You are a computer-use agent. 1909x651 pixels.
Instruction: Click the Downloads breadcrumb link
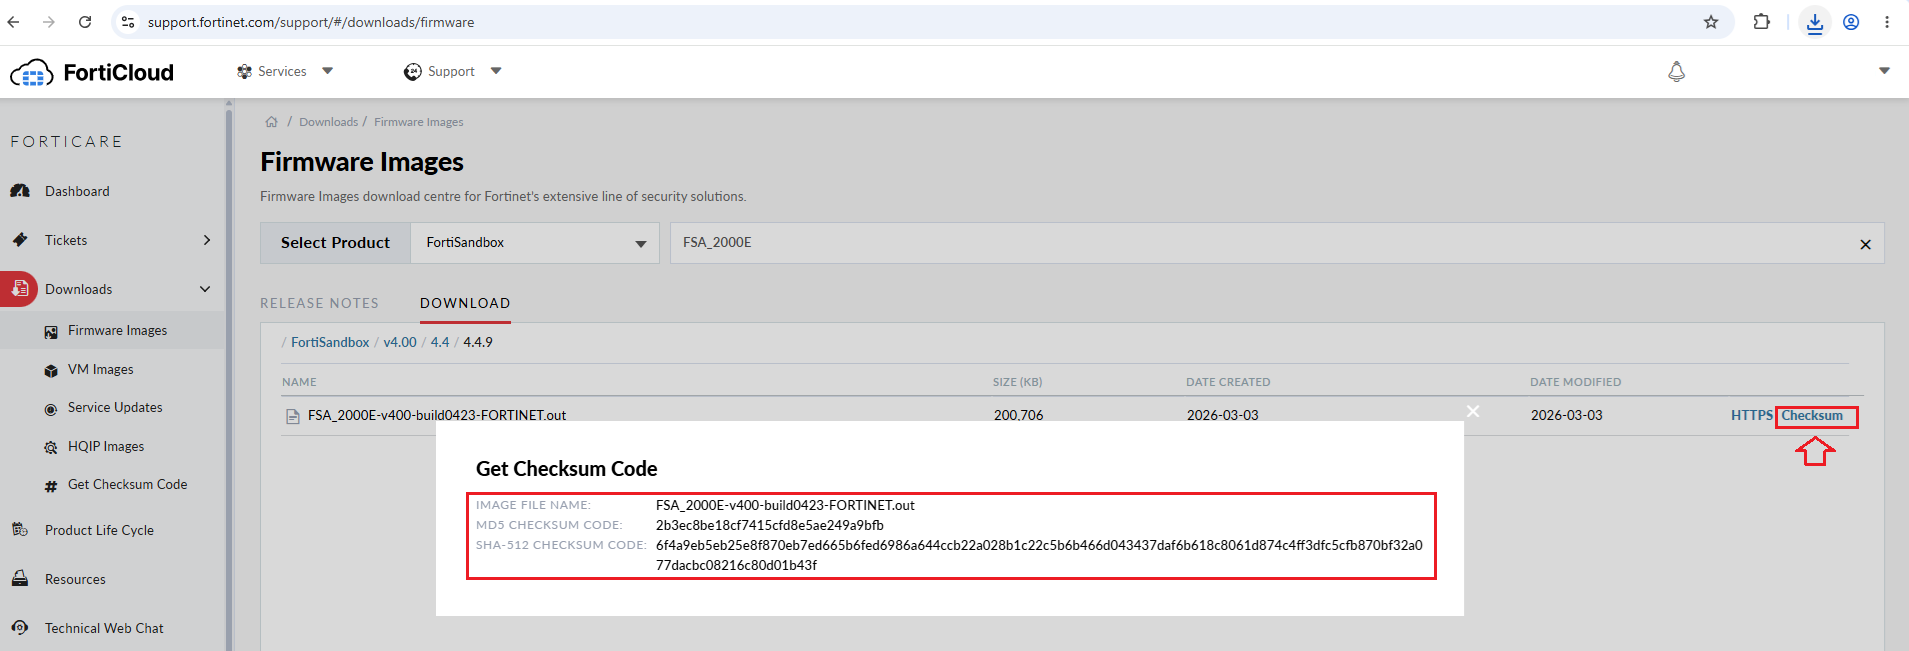328,122
